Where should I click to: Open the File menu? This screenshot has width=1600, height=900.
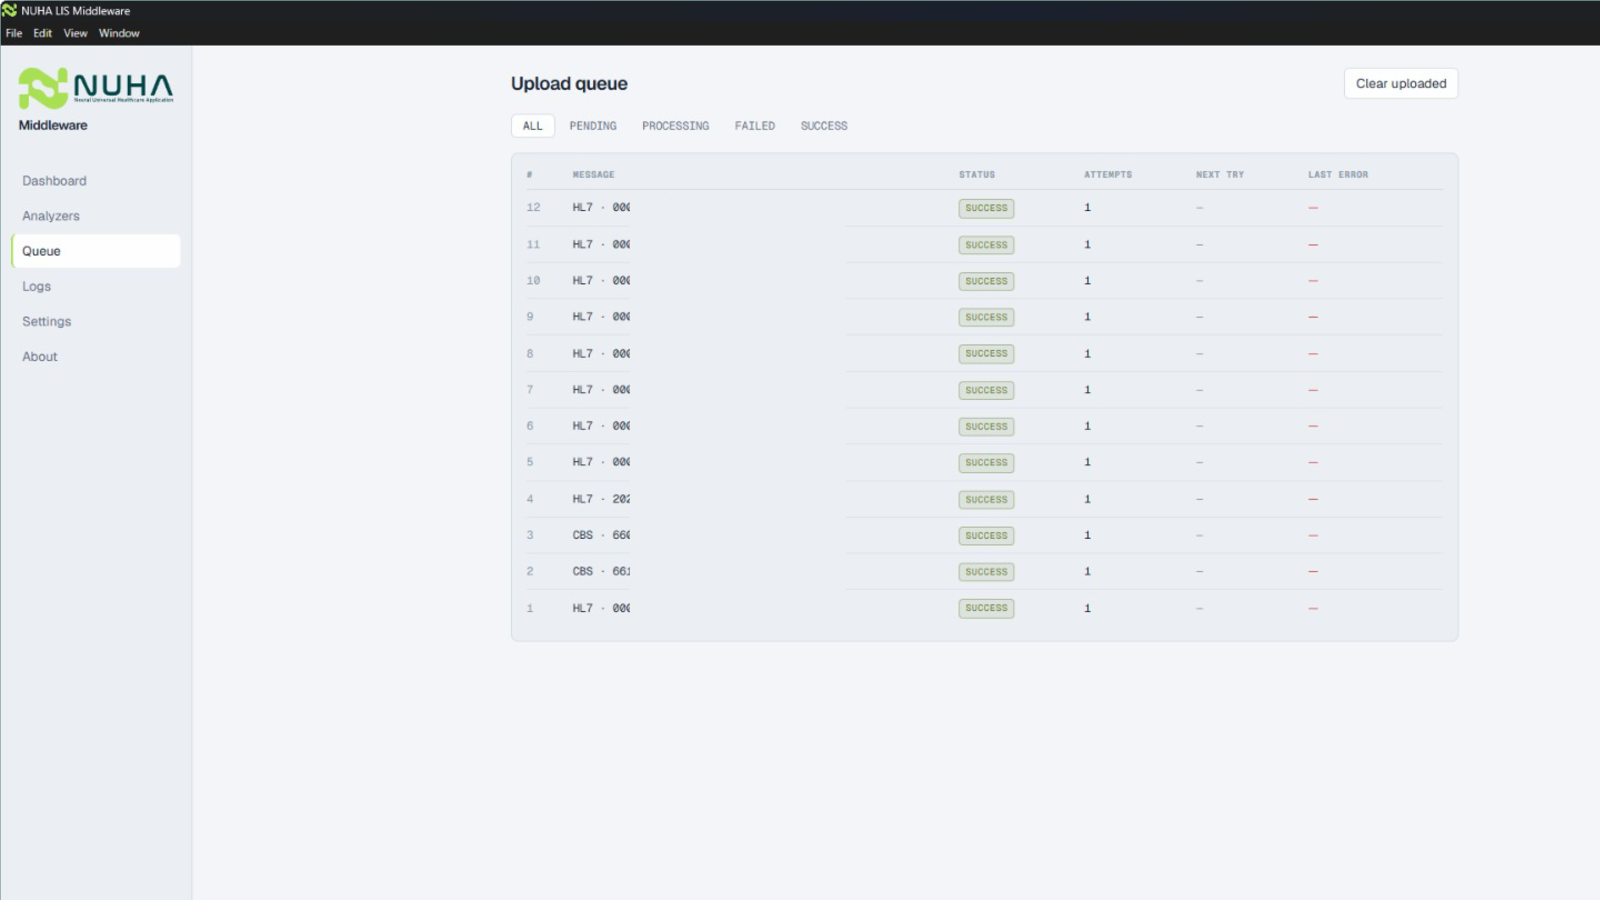pyautogui.click(x=14, y=33)
